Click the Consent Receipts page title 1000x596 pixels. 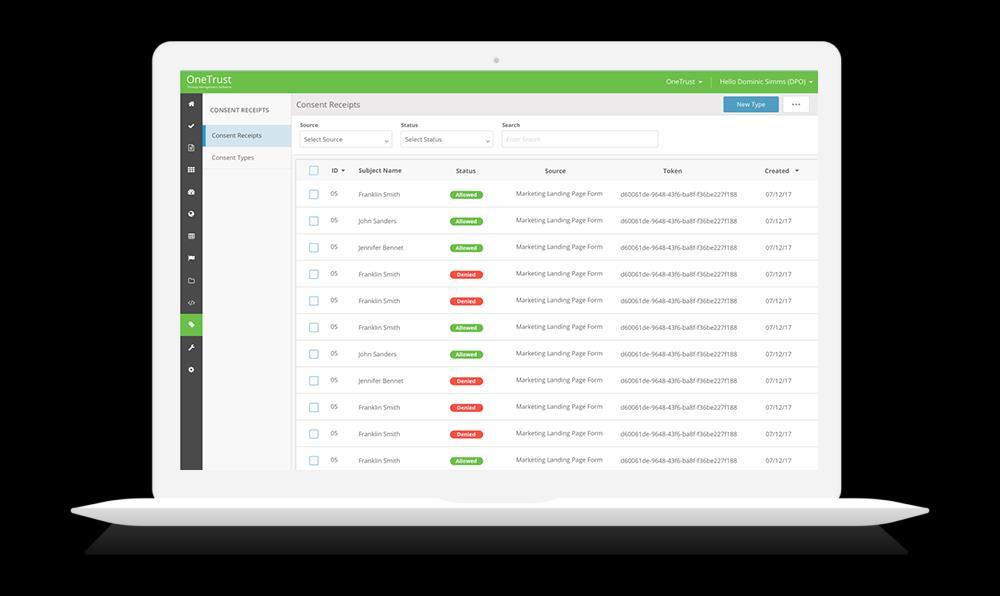pyautogui.click(x=328, y=105)
